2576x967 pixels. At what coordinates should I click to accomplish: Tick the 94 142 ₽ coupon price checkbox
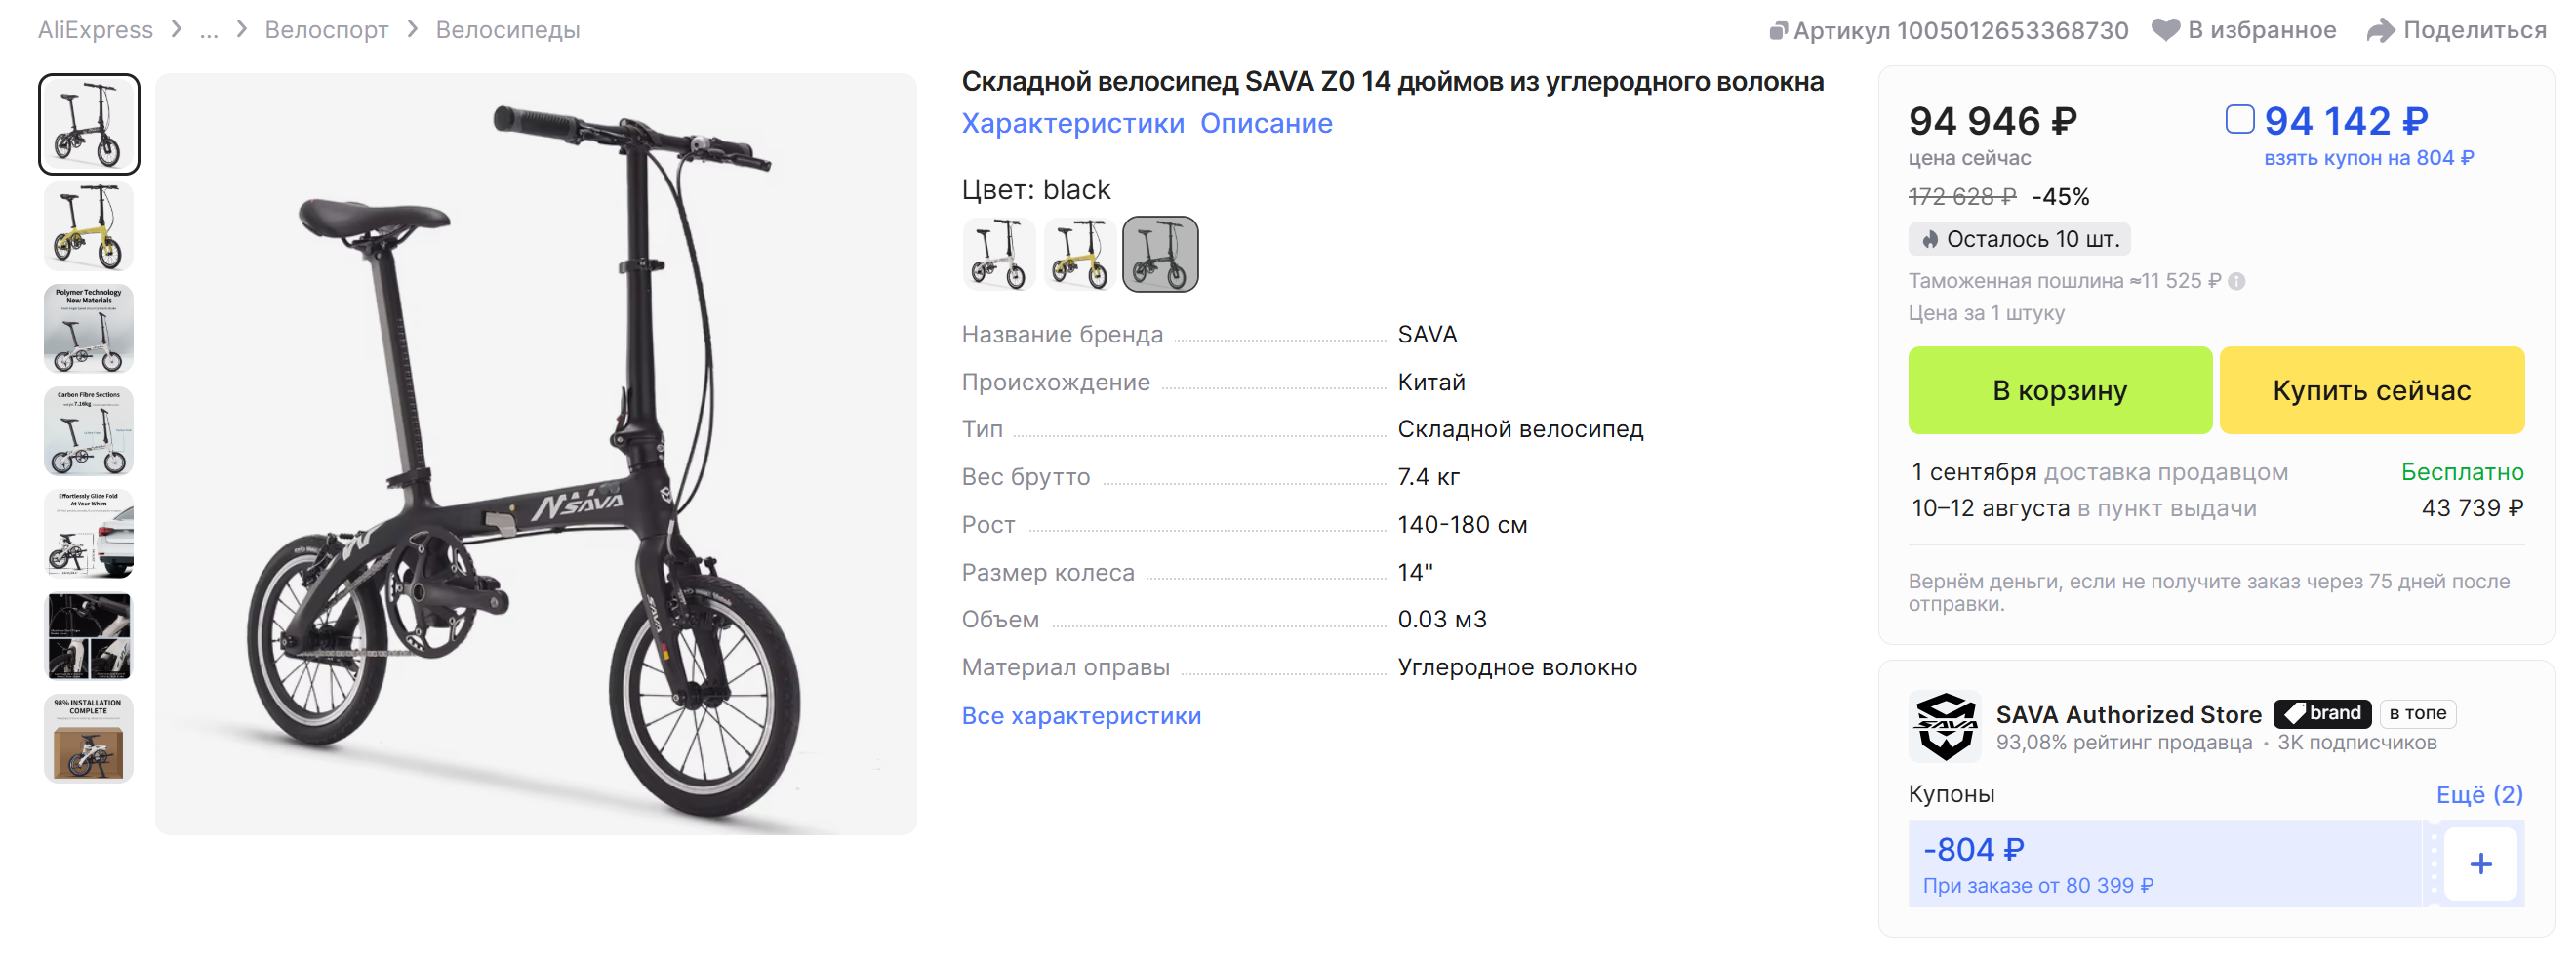(x=2239, y=120)
